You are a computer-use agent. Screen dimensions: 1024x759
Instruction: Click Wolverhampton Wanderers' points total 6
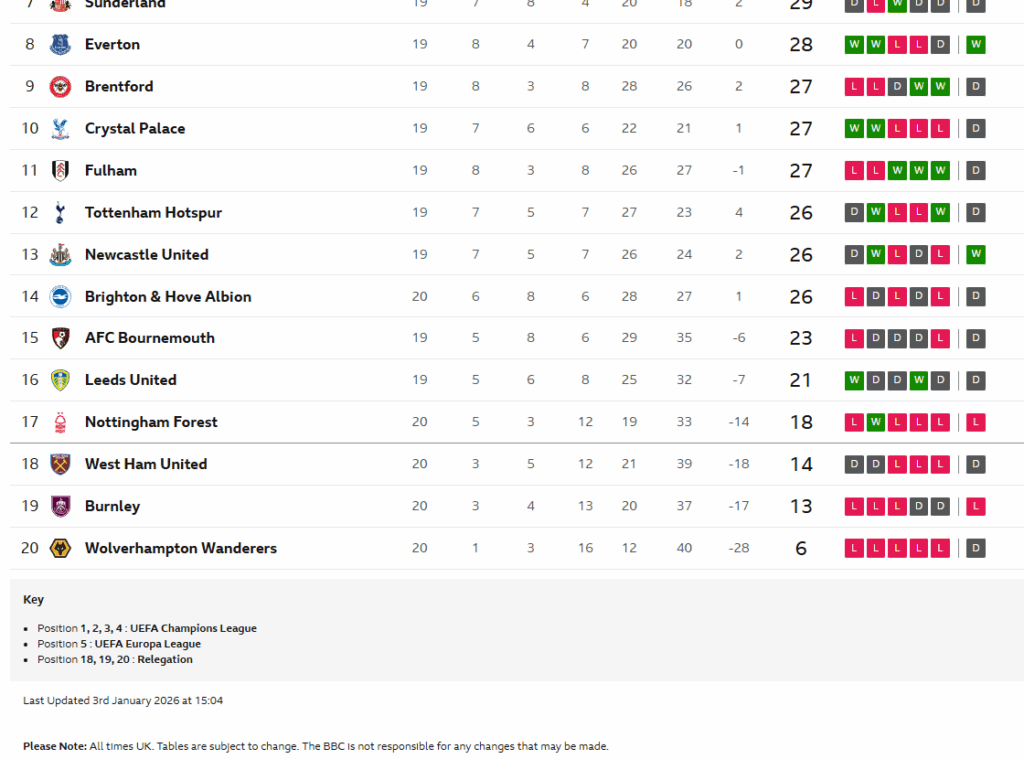pos(801,548)
